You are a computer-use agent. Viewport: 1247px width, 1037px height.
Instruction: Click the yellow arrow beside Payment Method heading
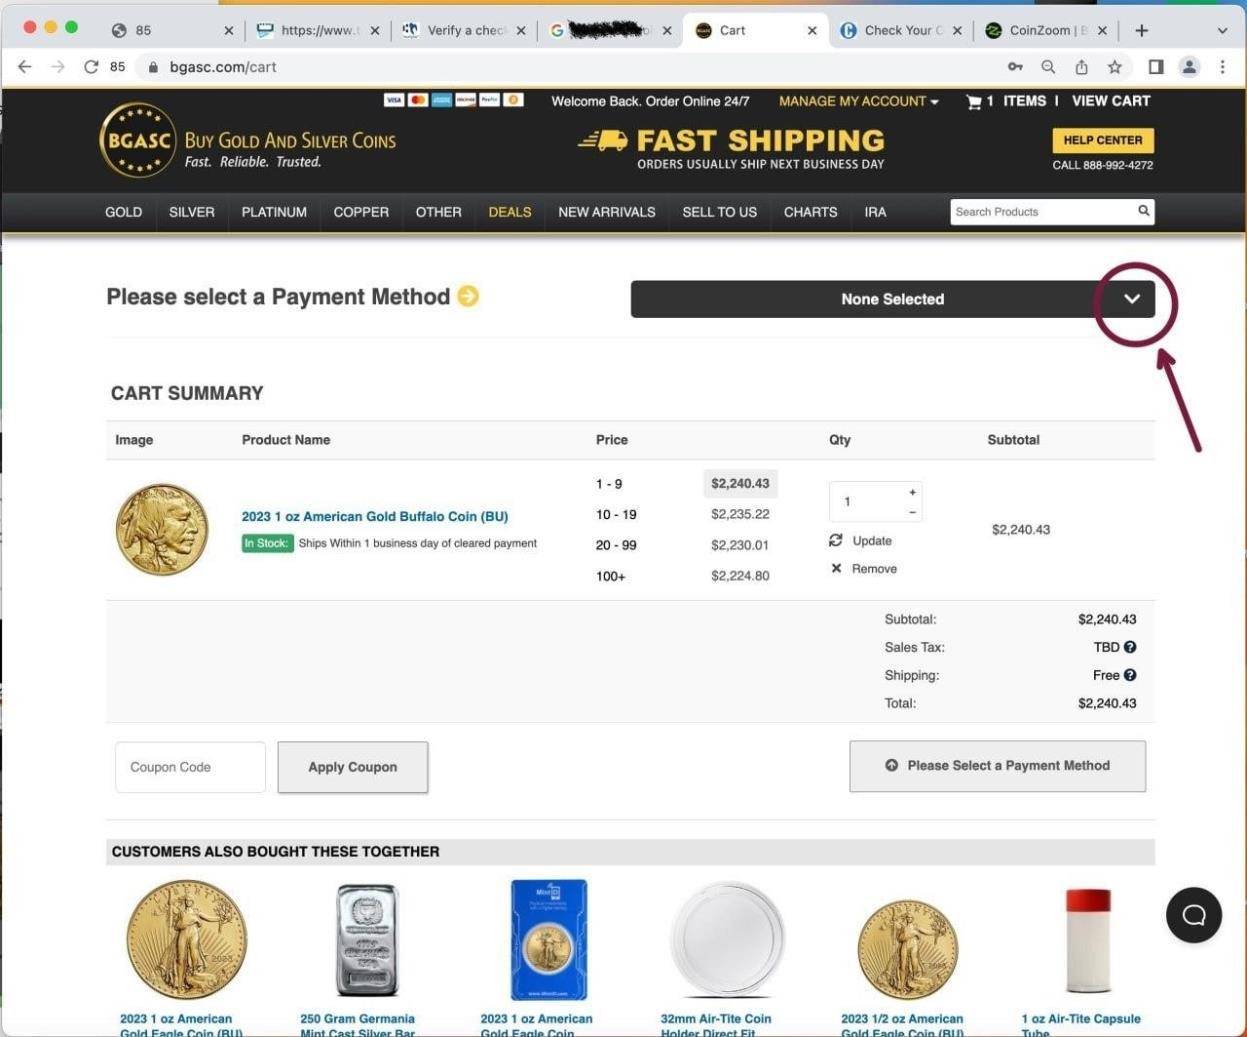pos(468,296)
